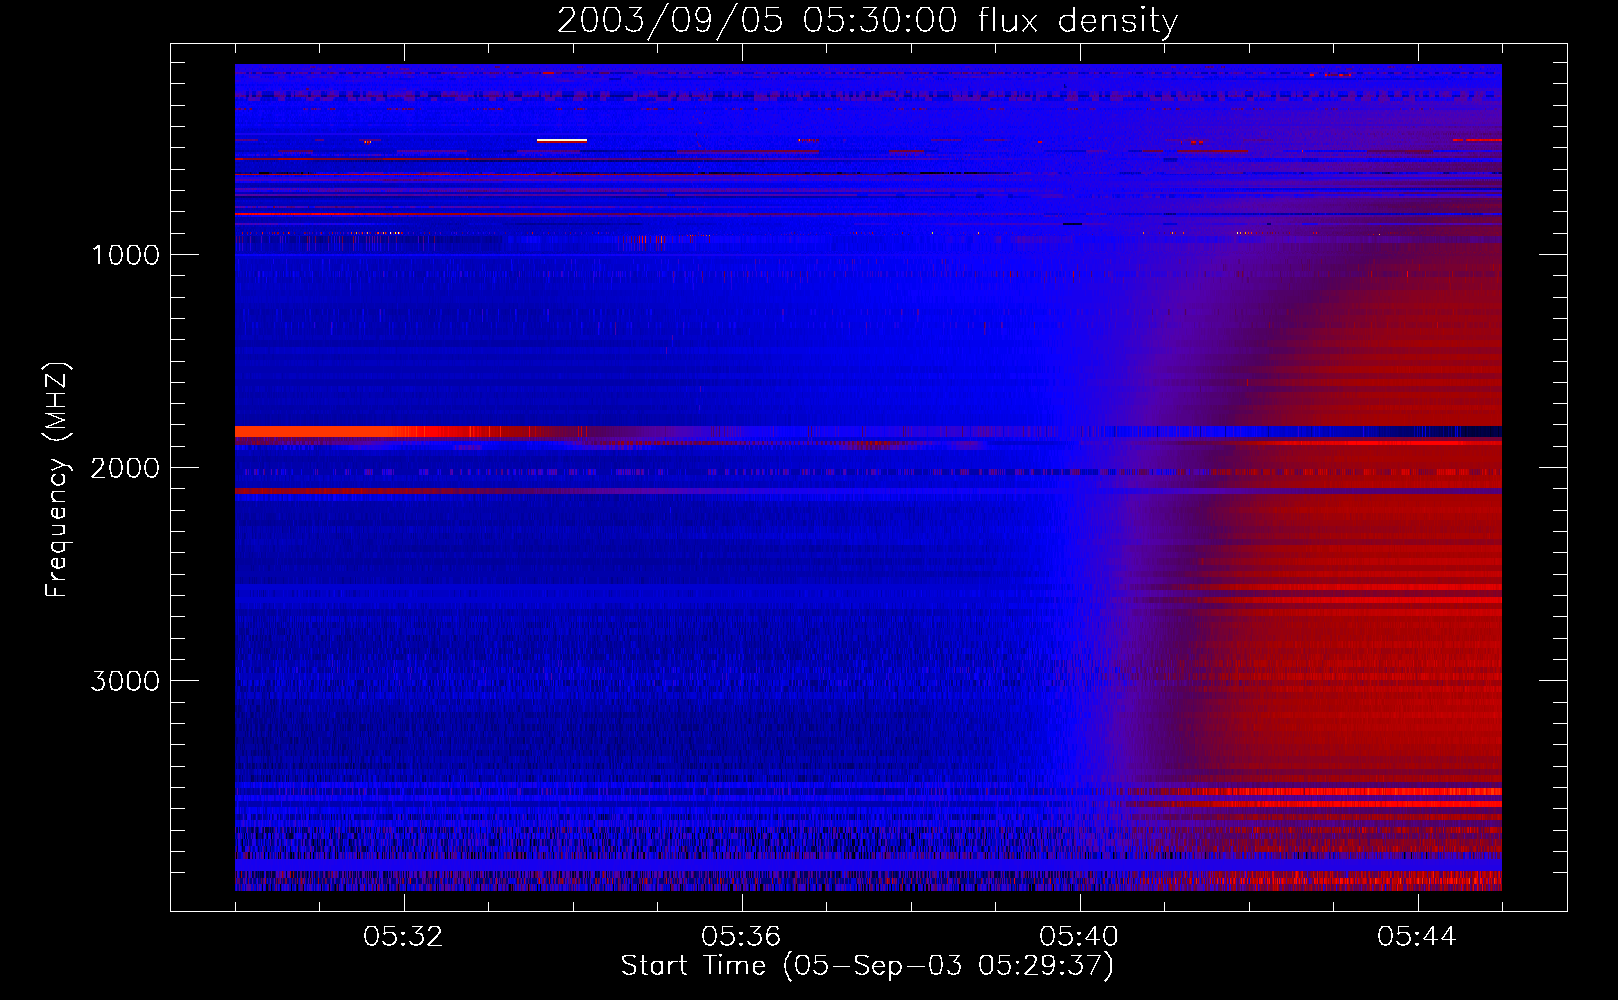The height and width of the screenshot is (1000, 1618).
Task: Click the 3000 frequency tick label
Action: click(x=125, y=681)
